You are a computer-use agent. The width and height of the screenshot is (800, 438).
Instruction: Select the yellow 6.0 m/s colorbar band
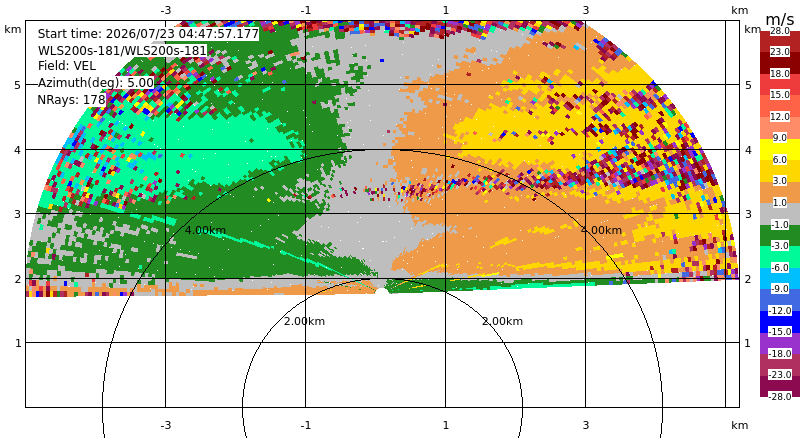780,150
